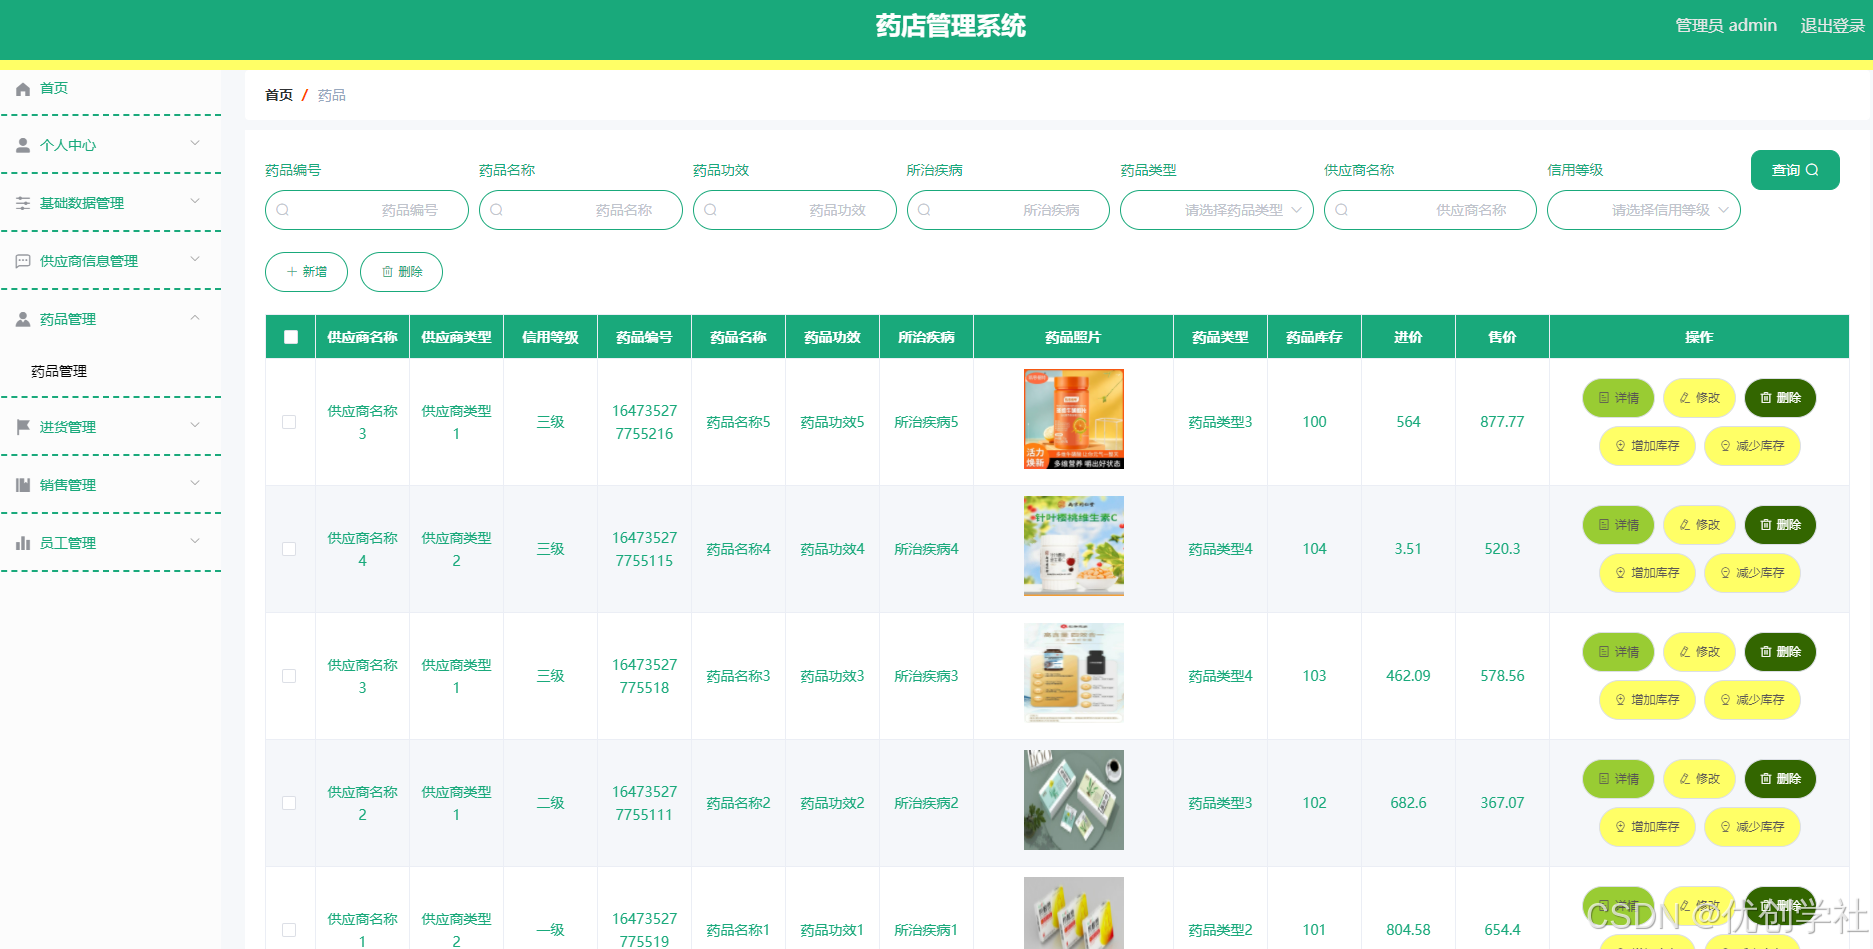
Task: Check the row checkbox for 药品名称5
Action: pos(289,422)
